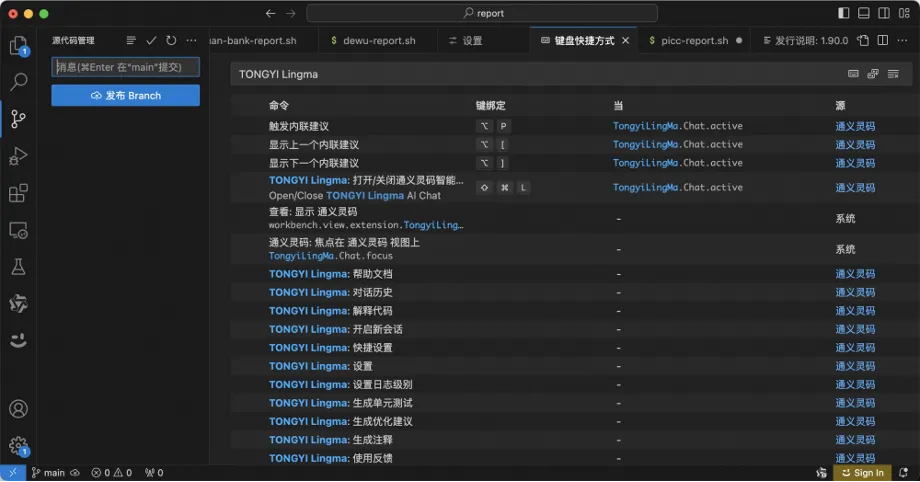Open the Search view in activity bar
This screenshot has width=920, height=482.
[18, 82]
